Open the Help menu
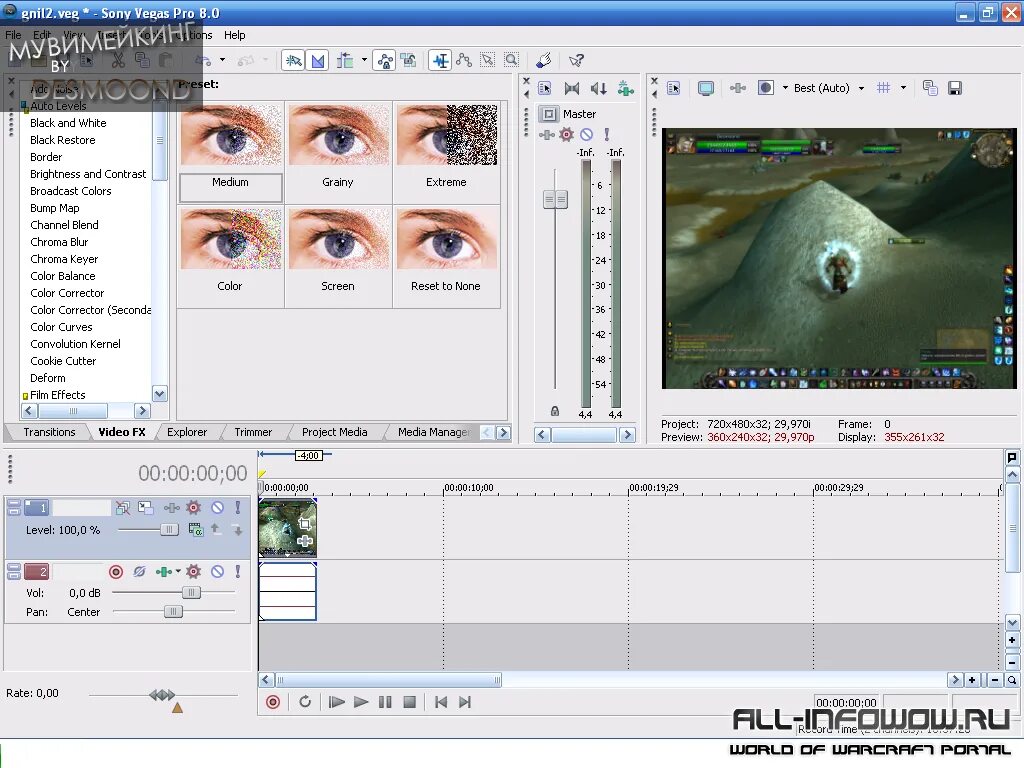 [234, 35]
